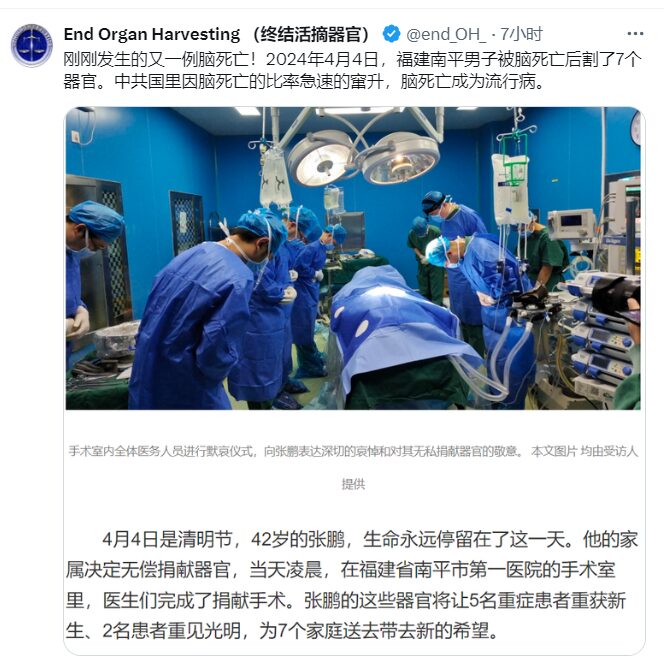Click the article paragraph about 张鹏
Viewport: 664px width, 656px height.
[351, 585]
